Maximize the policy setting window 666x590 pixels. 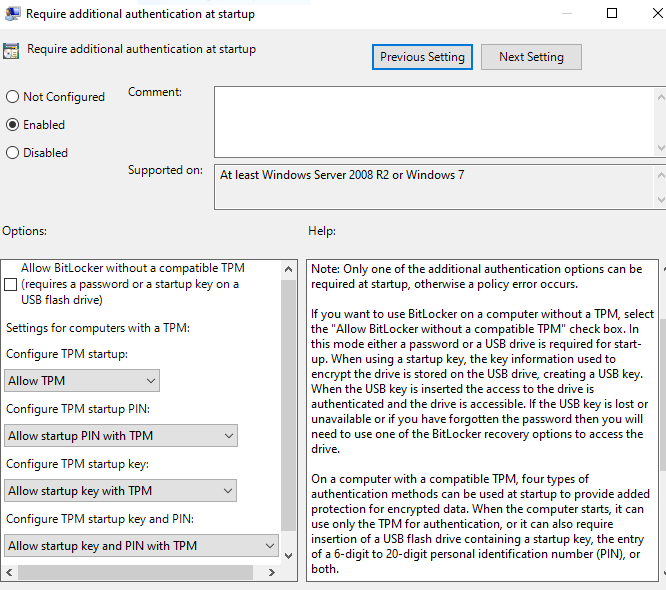pos(612,14)
